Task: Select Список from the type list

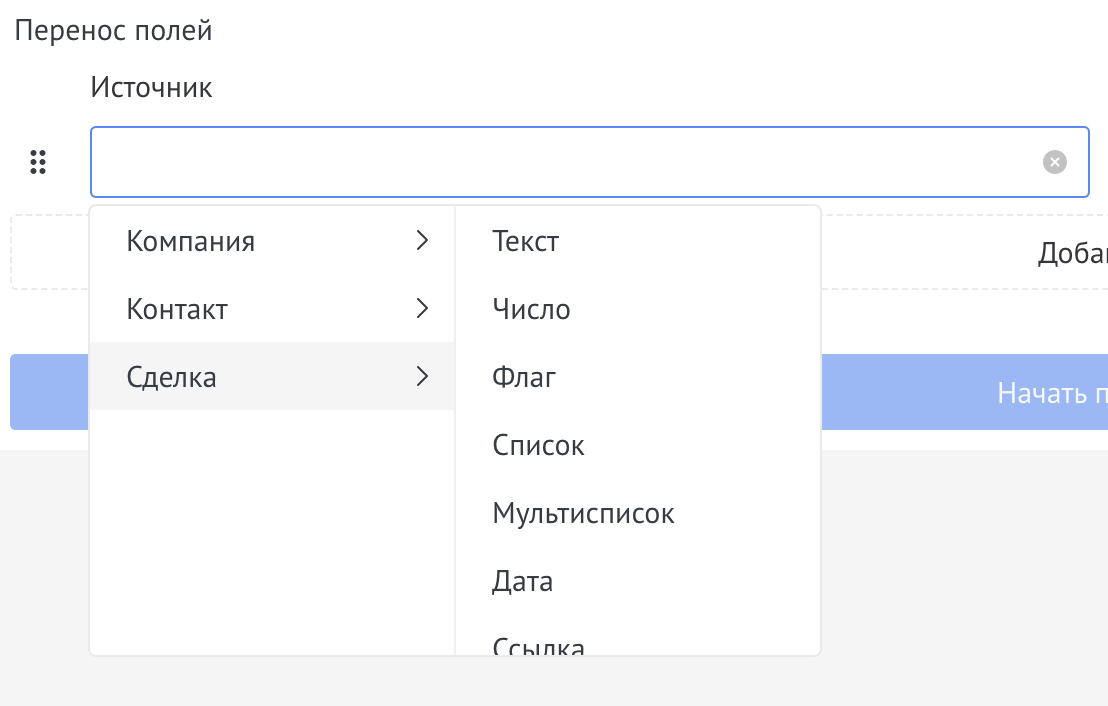Action: coord(538,444)
